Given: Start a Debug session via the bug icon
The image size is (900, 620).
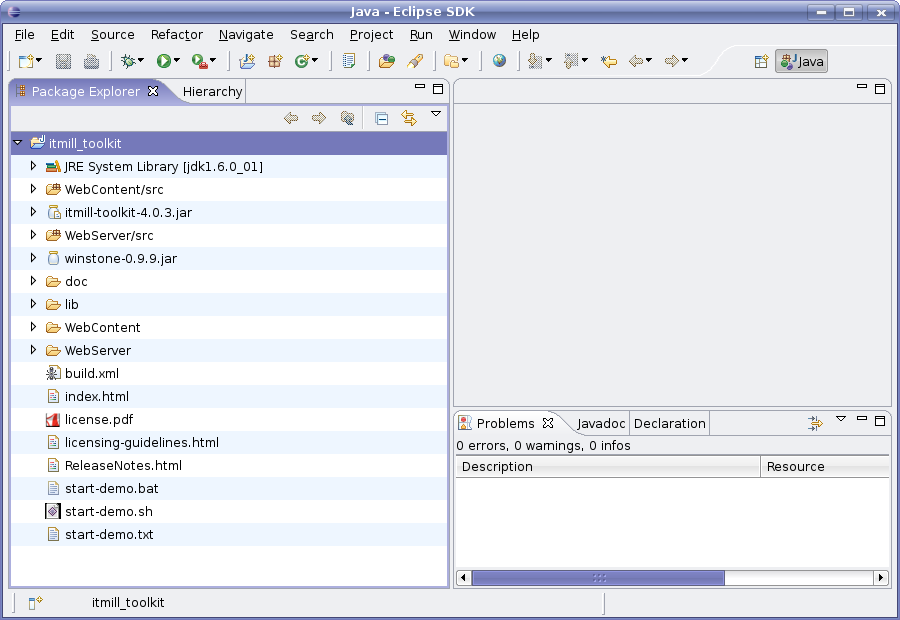Looking at the screenshot, I should tap(128, 61).
